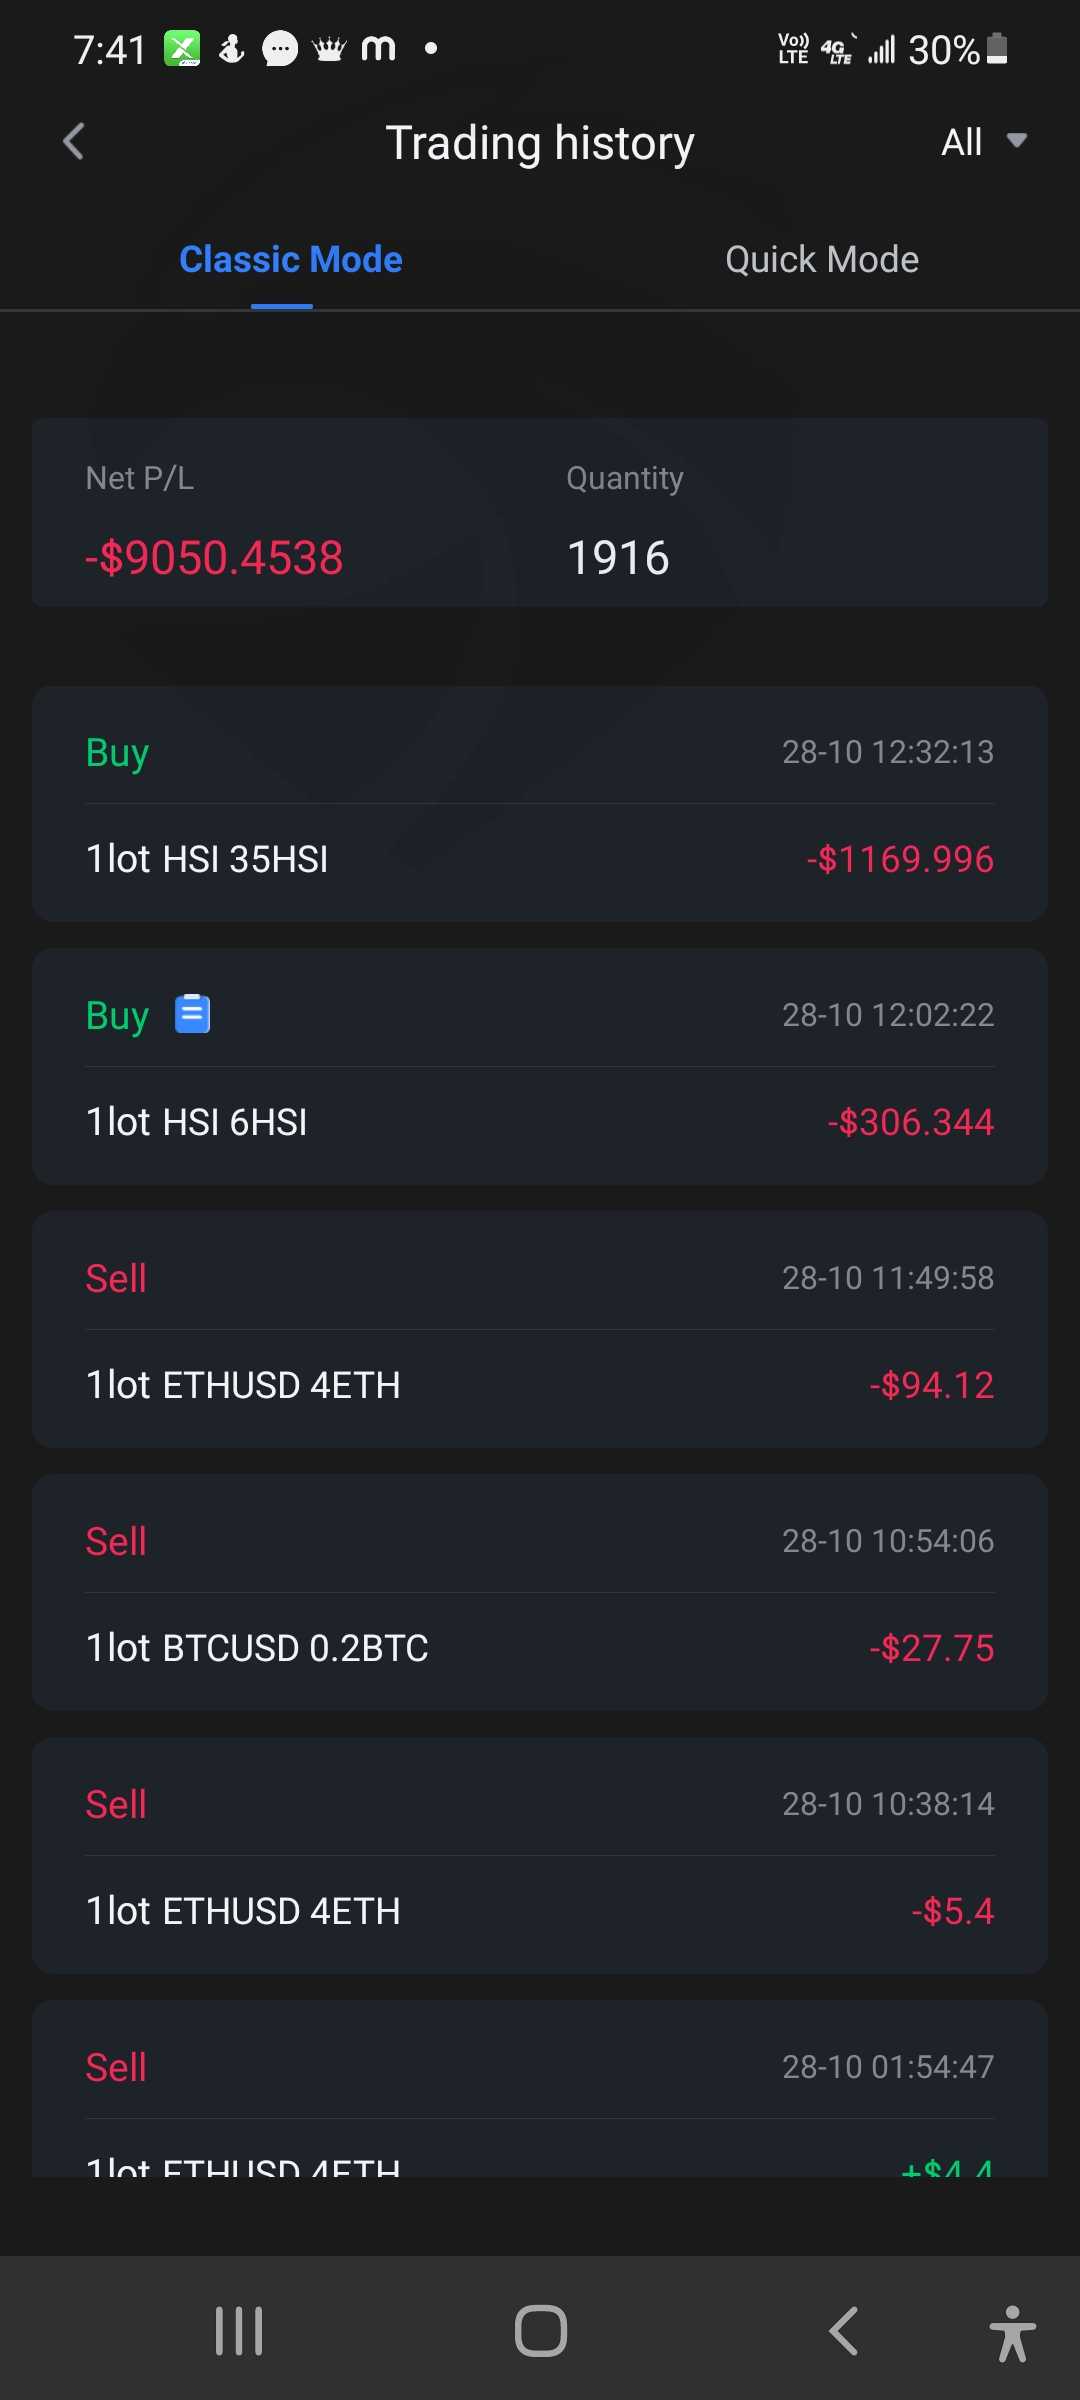Tap the Android navigation back arrow
1080x2400 pixels.
(x=843, y=2331)
